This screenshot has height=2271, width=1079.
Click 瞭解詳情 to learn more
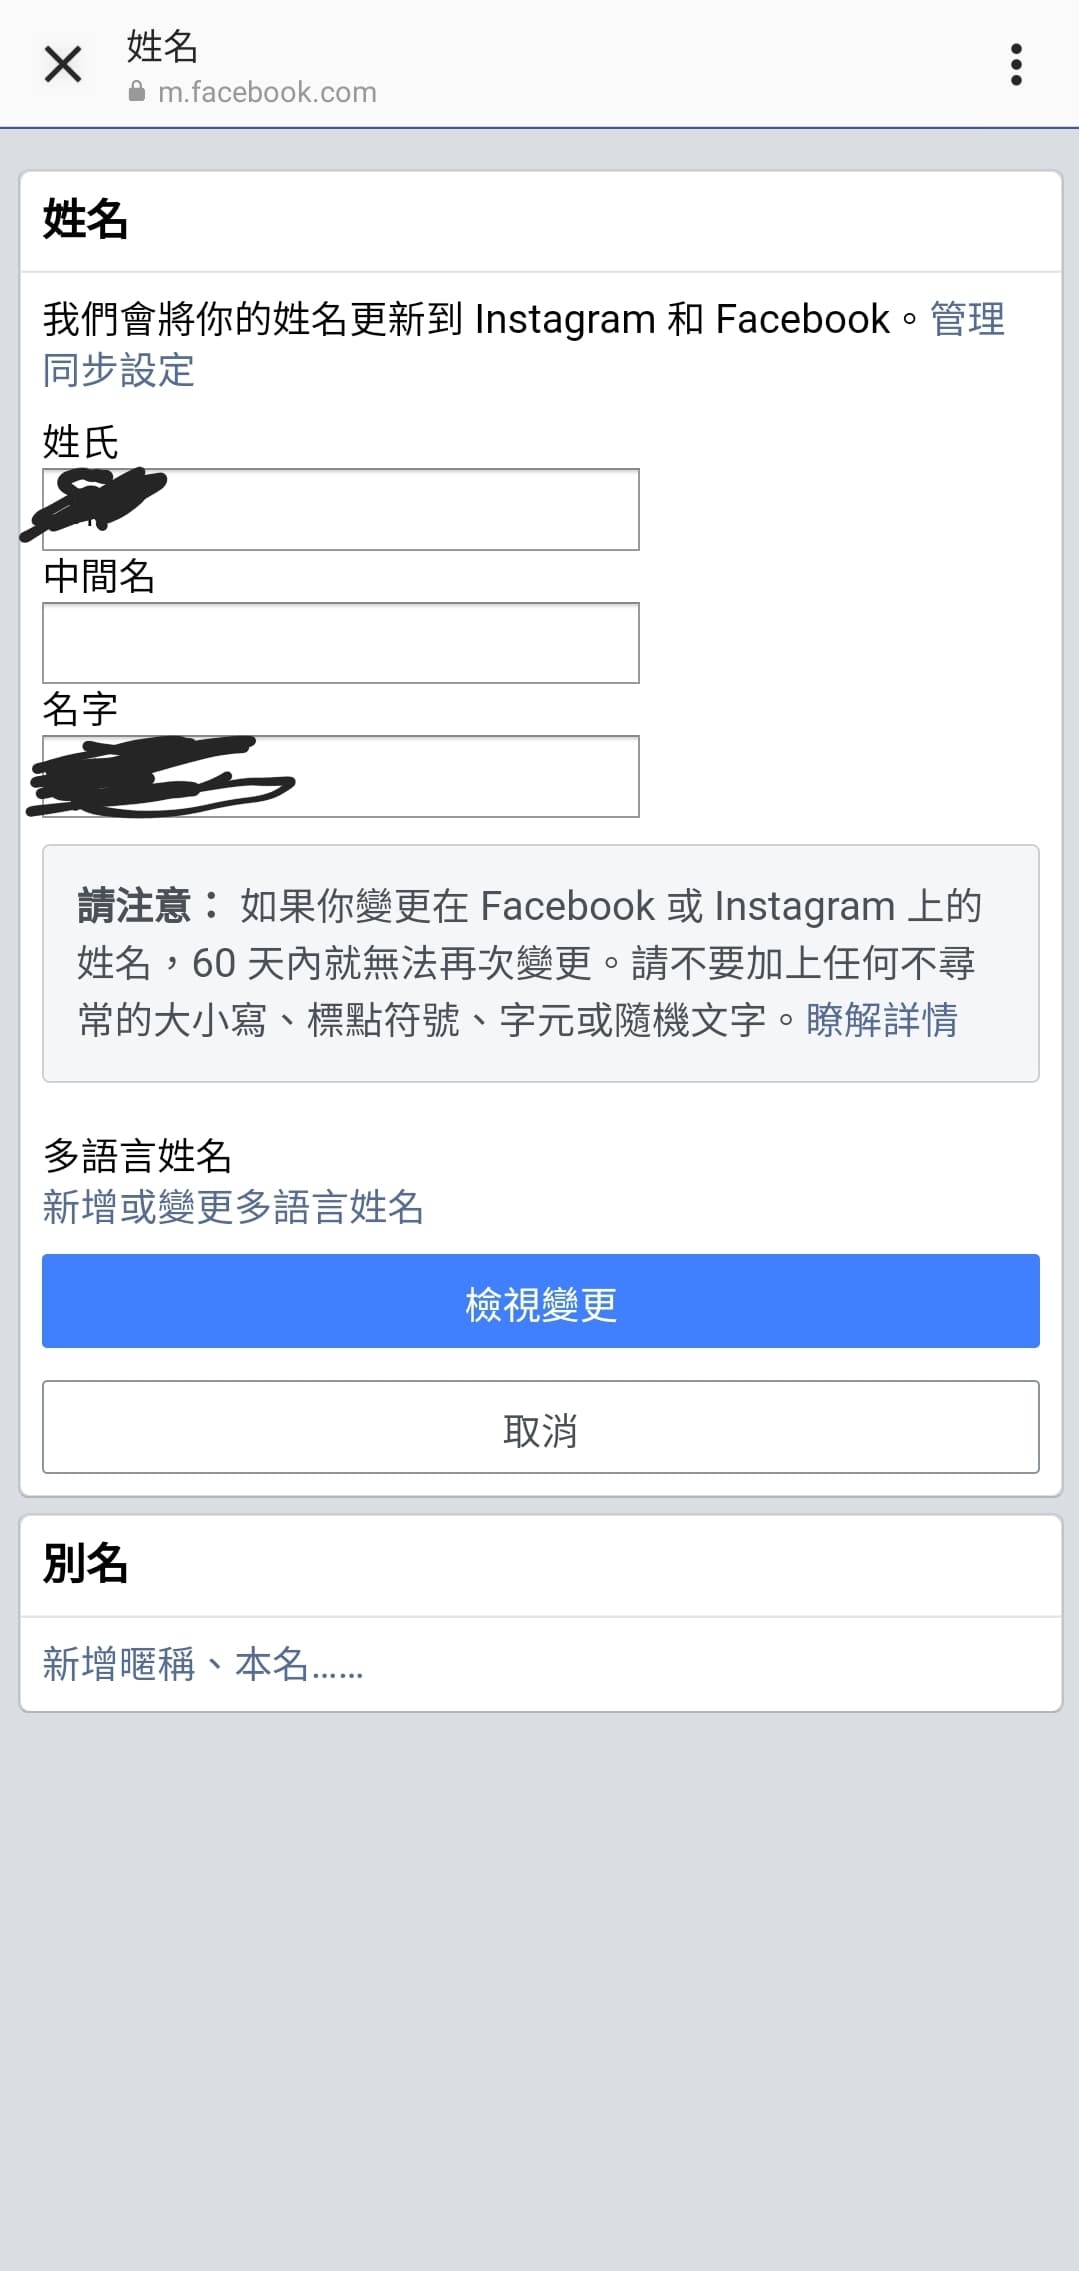pyautogui.click(x=880, y=1022)
